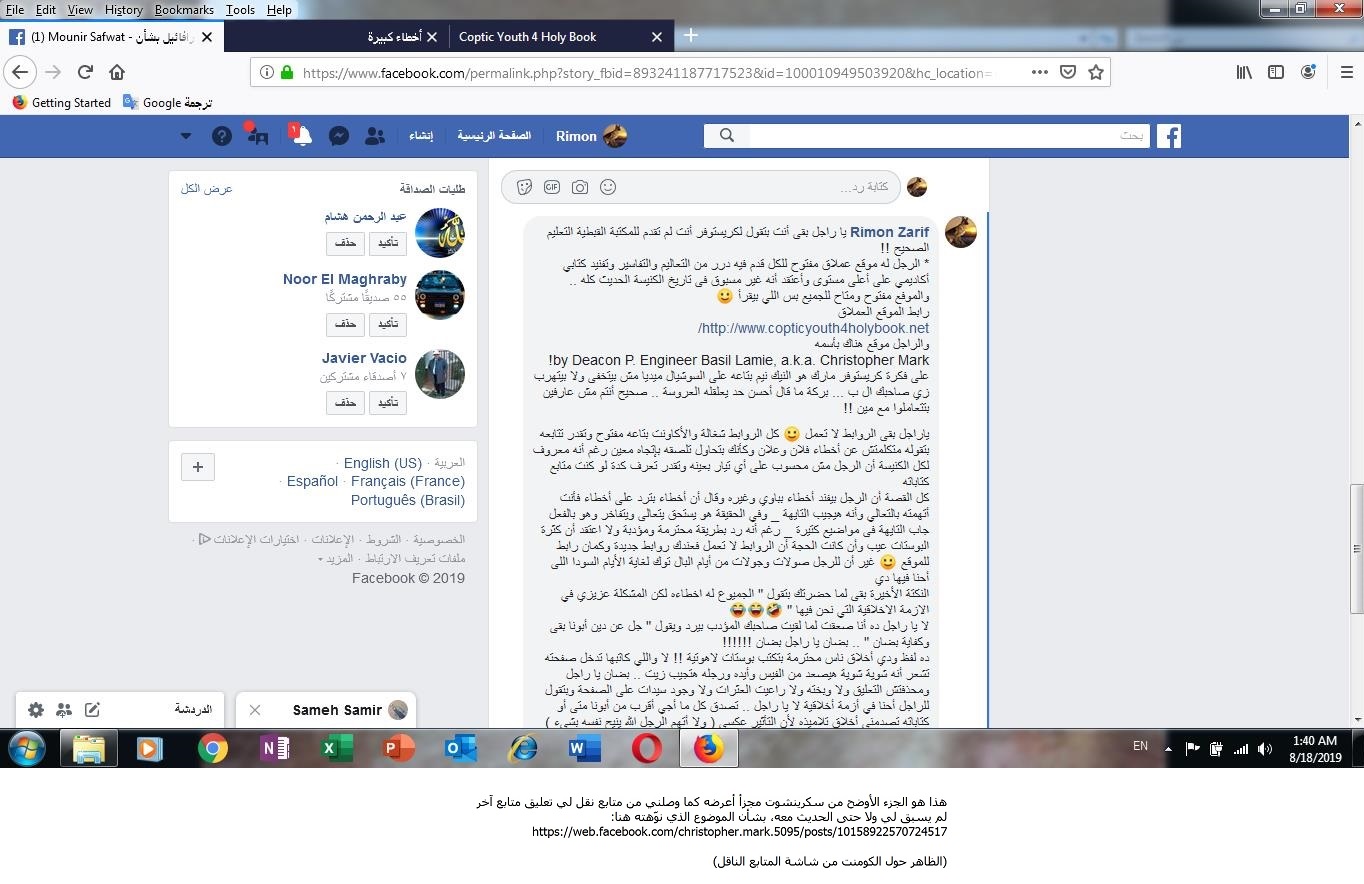Bookmark this page with the star icon
Screen dimensions: 1364x884
click(x=1095, y=72)
